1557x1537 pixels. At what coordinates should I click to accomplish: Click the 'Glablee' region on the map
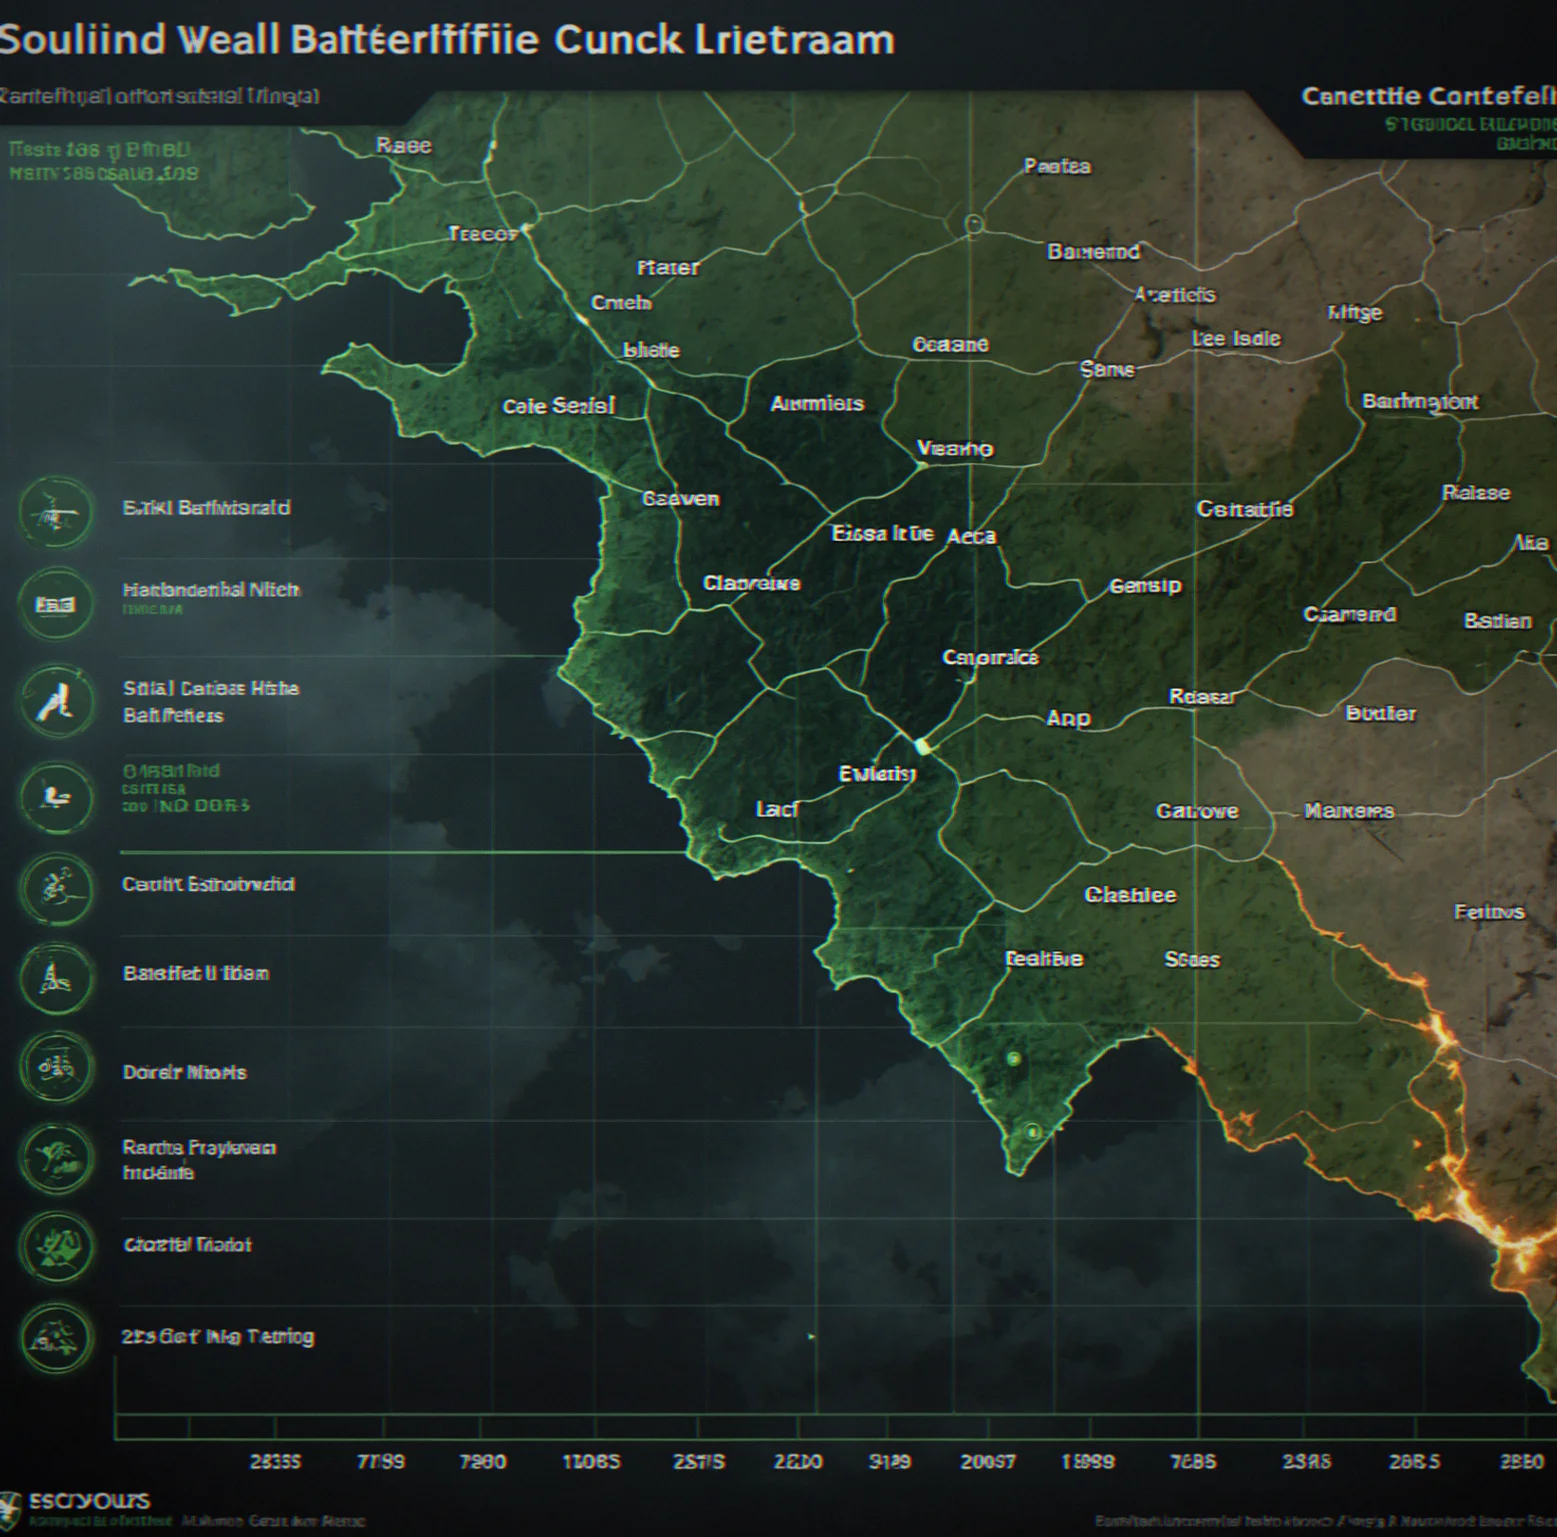pyautogui.click(x=1130, y=895)
